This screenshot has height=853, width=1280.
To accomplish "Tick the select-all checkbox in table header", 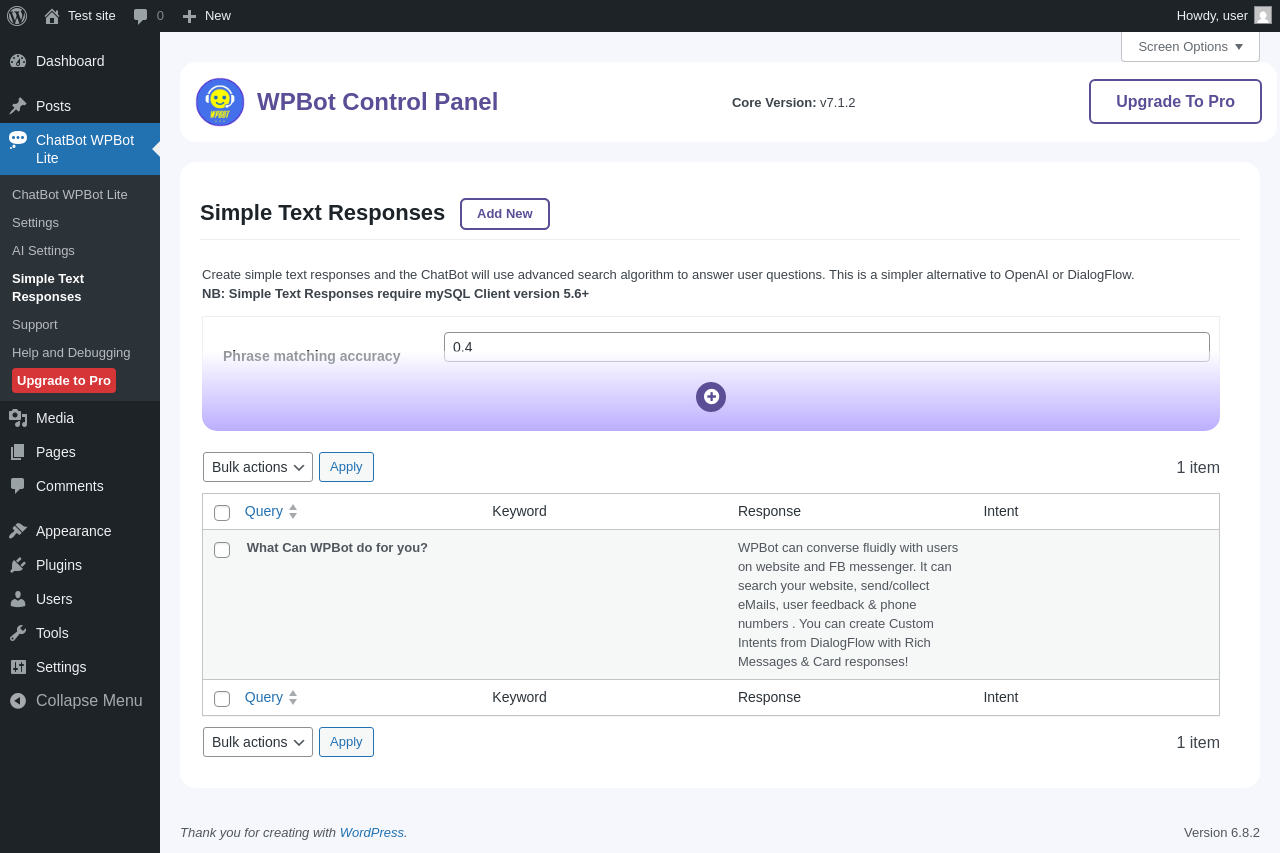I will click(x=222, y=513).
